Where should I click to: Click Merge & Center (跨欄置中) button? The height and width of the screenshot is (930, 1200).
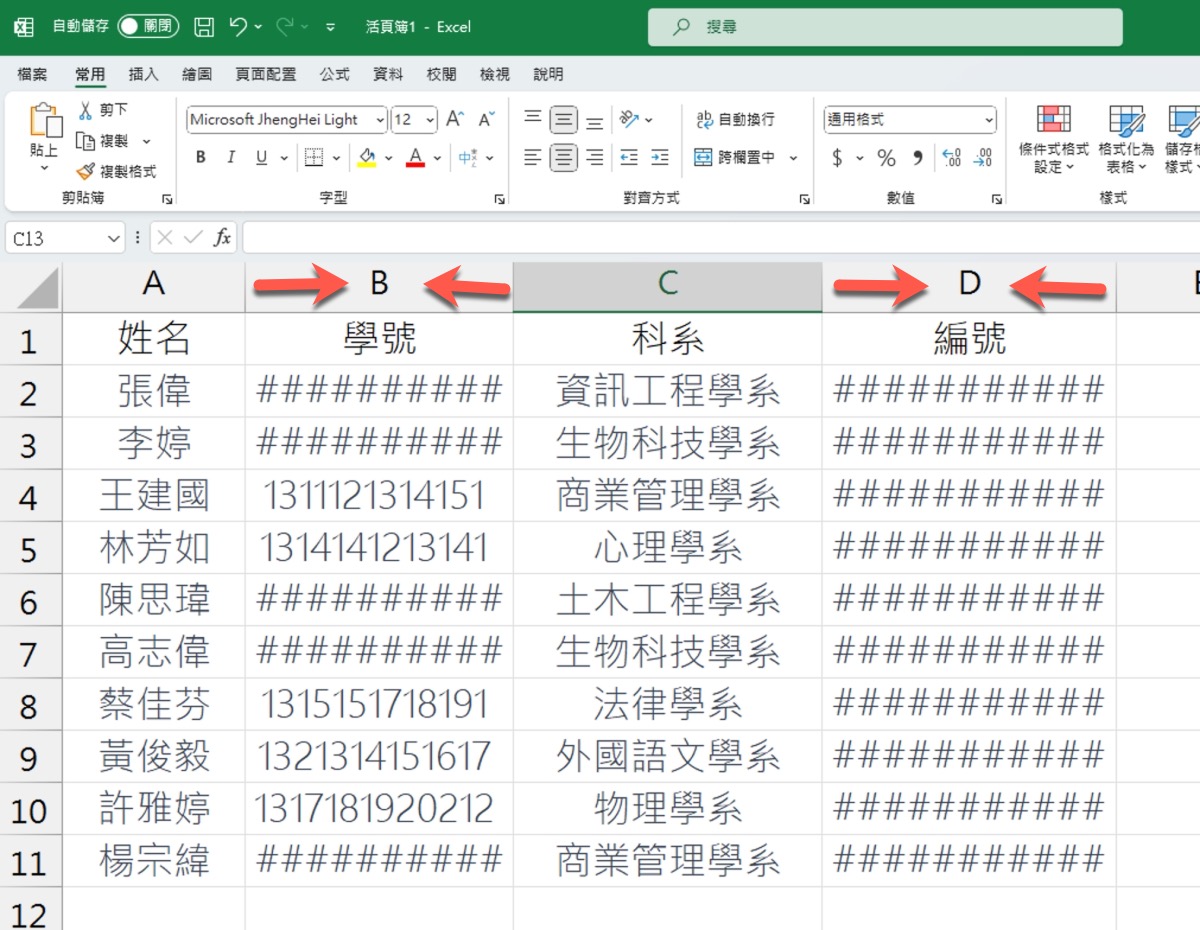click(x=735, y=158)
